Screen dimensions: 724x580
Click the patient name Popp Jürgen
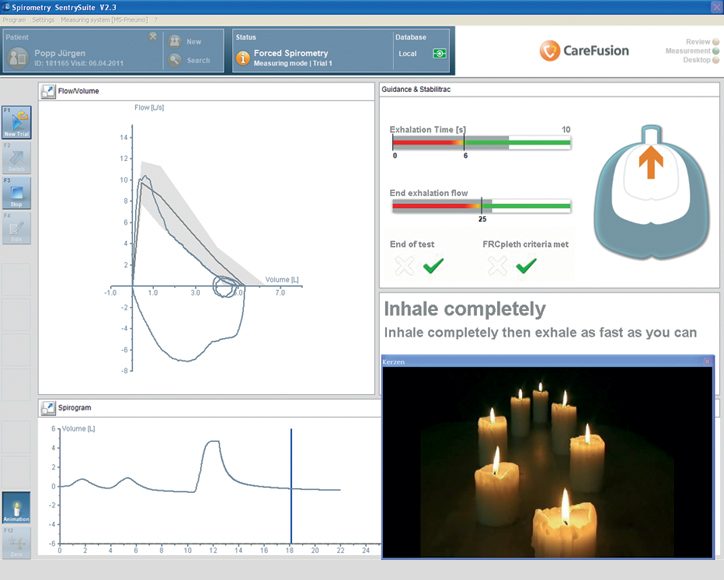click(60, 53)
